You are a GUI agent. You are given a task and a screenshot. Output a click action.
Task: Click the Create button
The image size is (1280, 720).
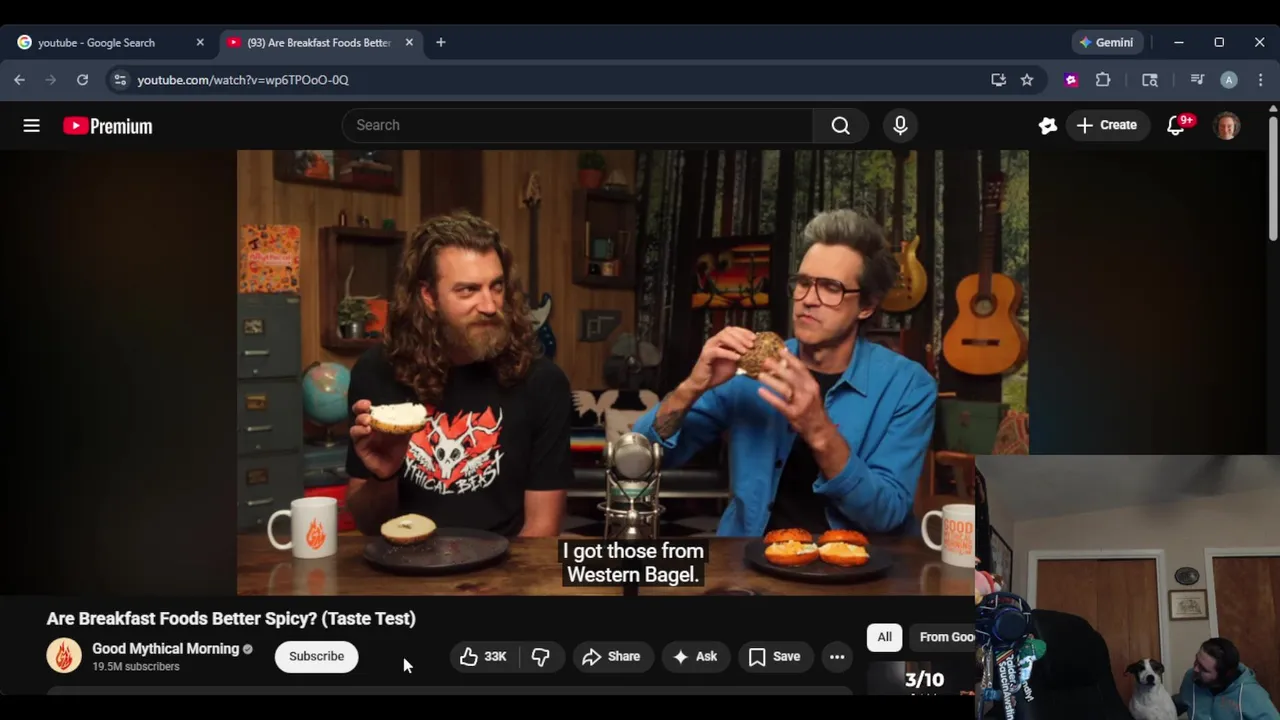(x=1107, y=125)
